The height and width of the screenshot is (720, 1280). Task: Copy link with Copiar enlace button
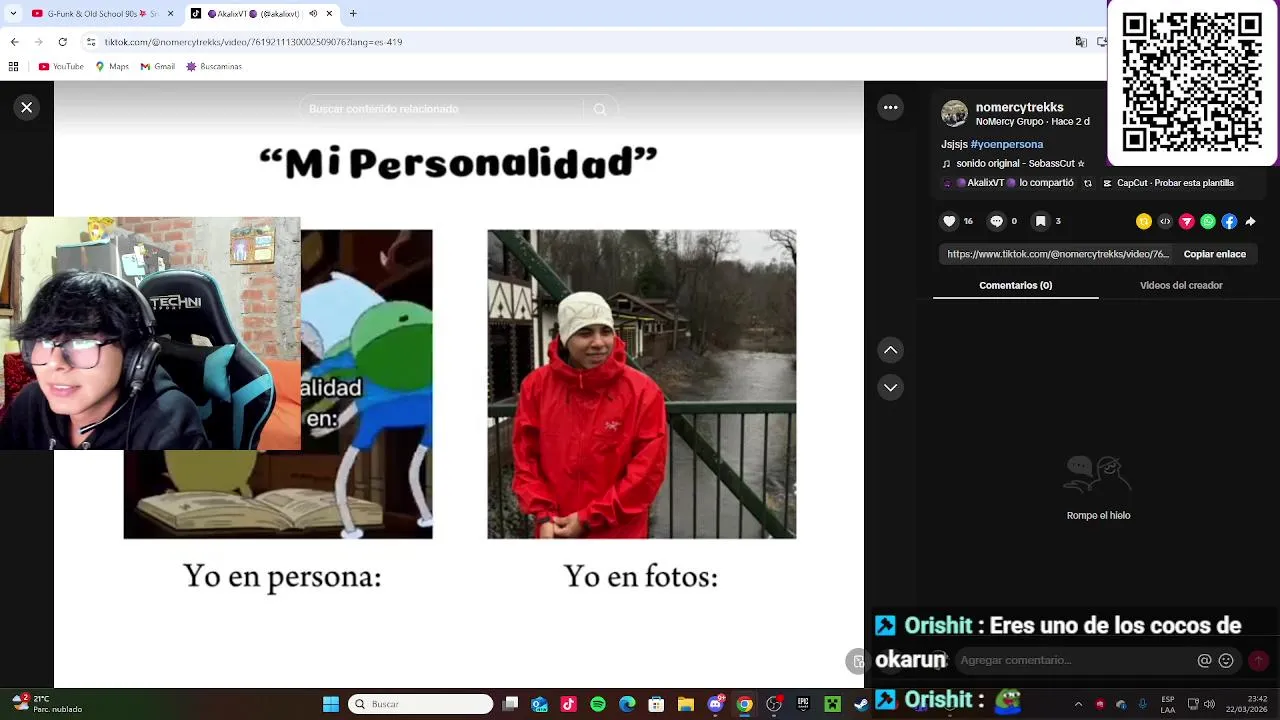1214,254
